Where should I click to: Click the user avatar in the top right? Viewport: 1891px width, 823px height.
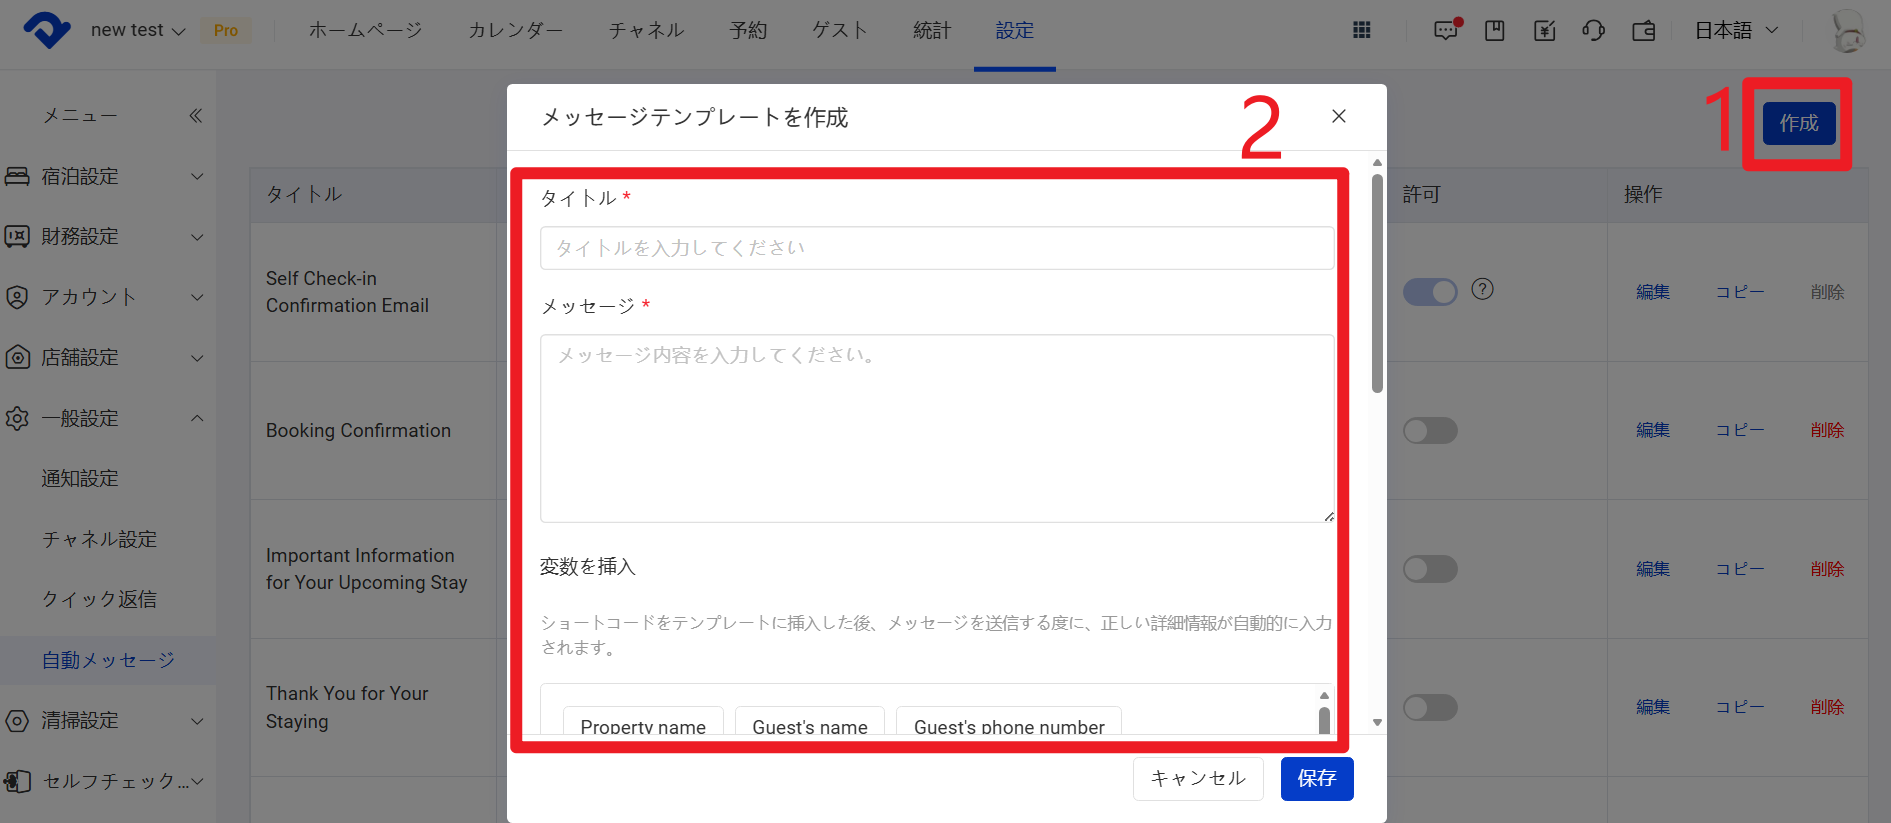pos(1847,30)
